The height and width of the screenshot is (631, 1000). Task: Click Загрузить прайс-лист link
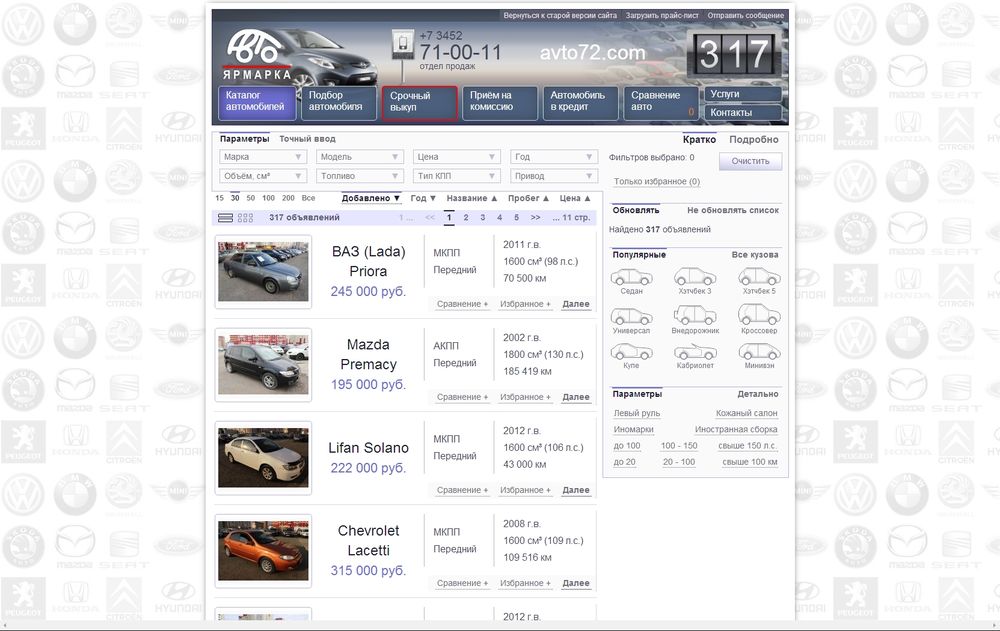662,15
